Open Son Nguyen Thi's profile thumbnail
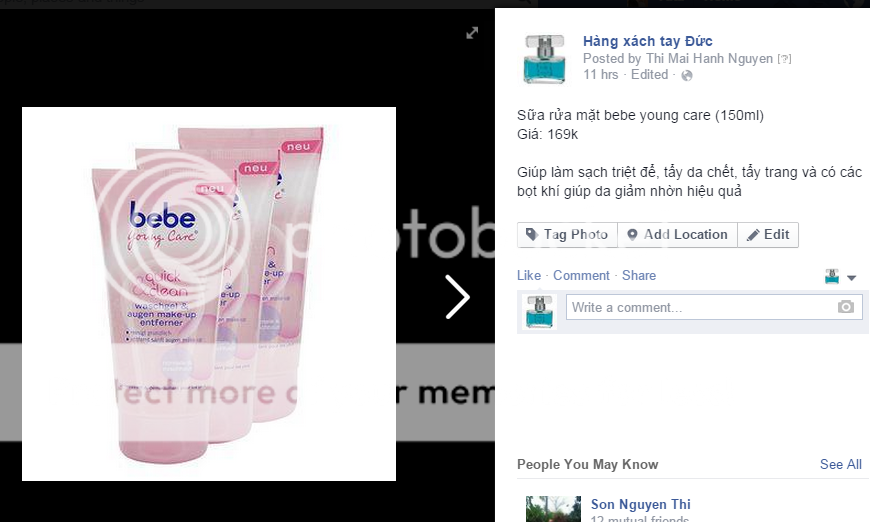This screenshot has height=522, width=870. 553,508
